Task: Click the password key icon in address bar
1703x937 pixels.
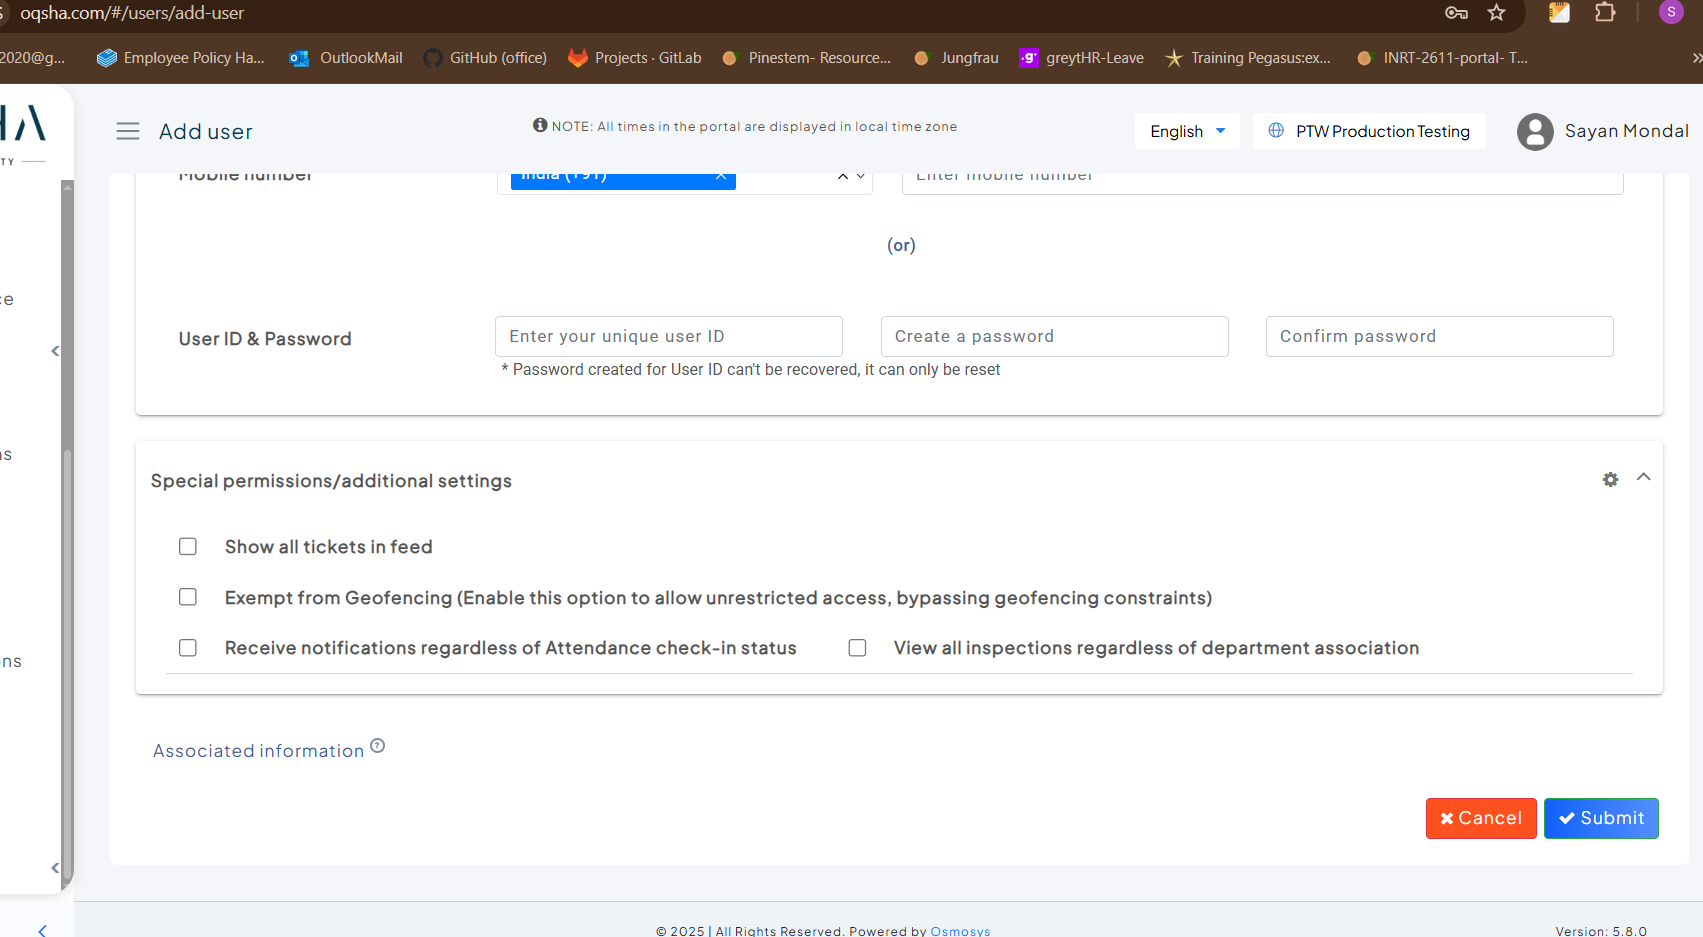Action: point(1456,13)
